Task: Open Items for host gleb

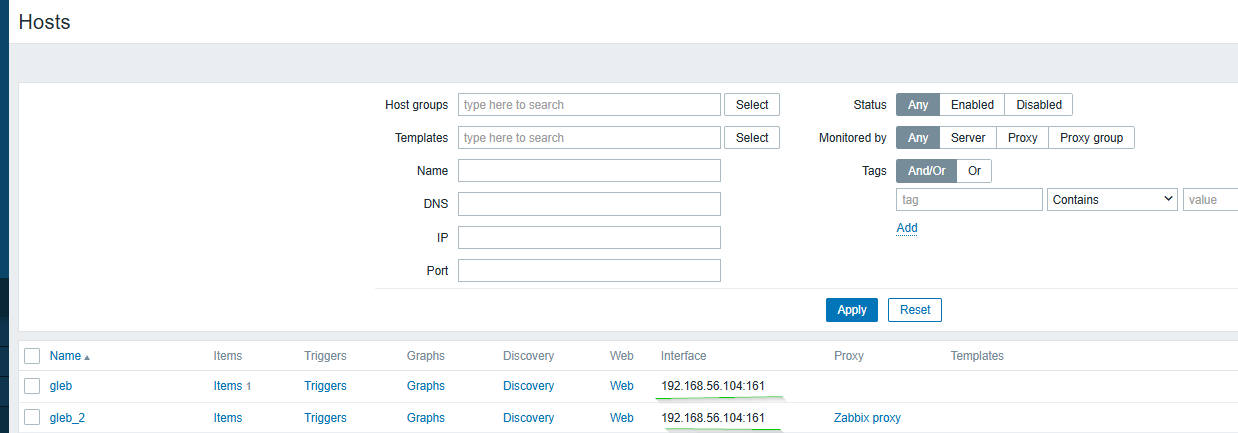Action: pyautogui.click(x=227, y=386)
